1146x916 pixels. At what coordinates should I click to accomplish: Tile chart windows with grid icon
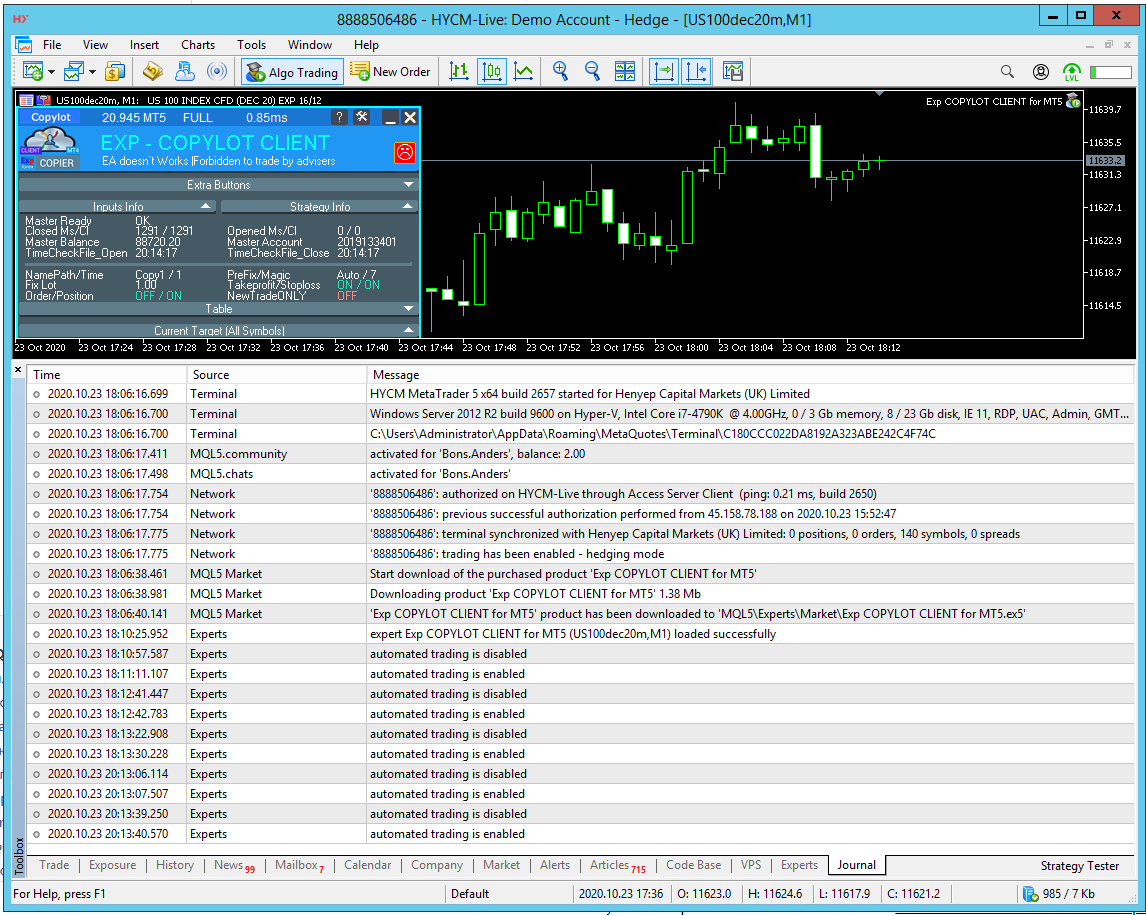[x=625, y=72]
